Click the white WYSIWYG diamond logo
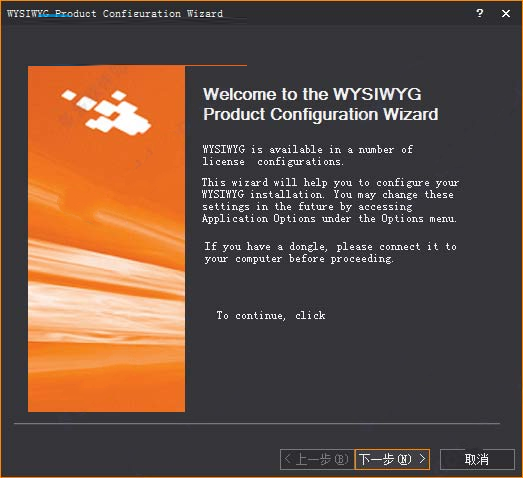 [106, 112]
